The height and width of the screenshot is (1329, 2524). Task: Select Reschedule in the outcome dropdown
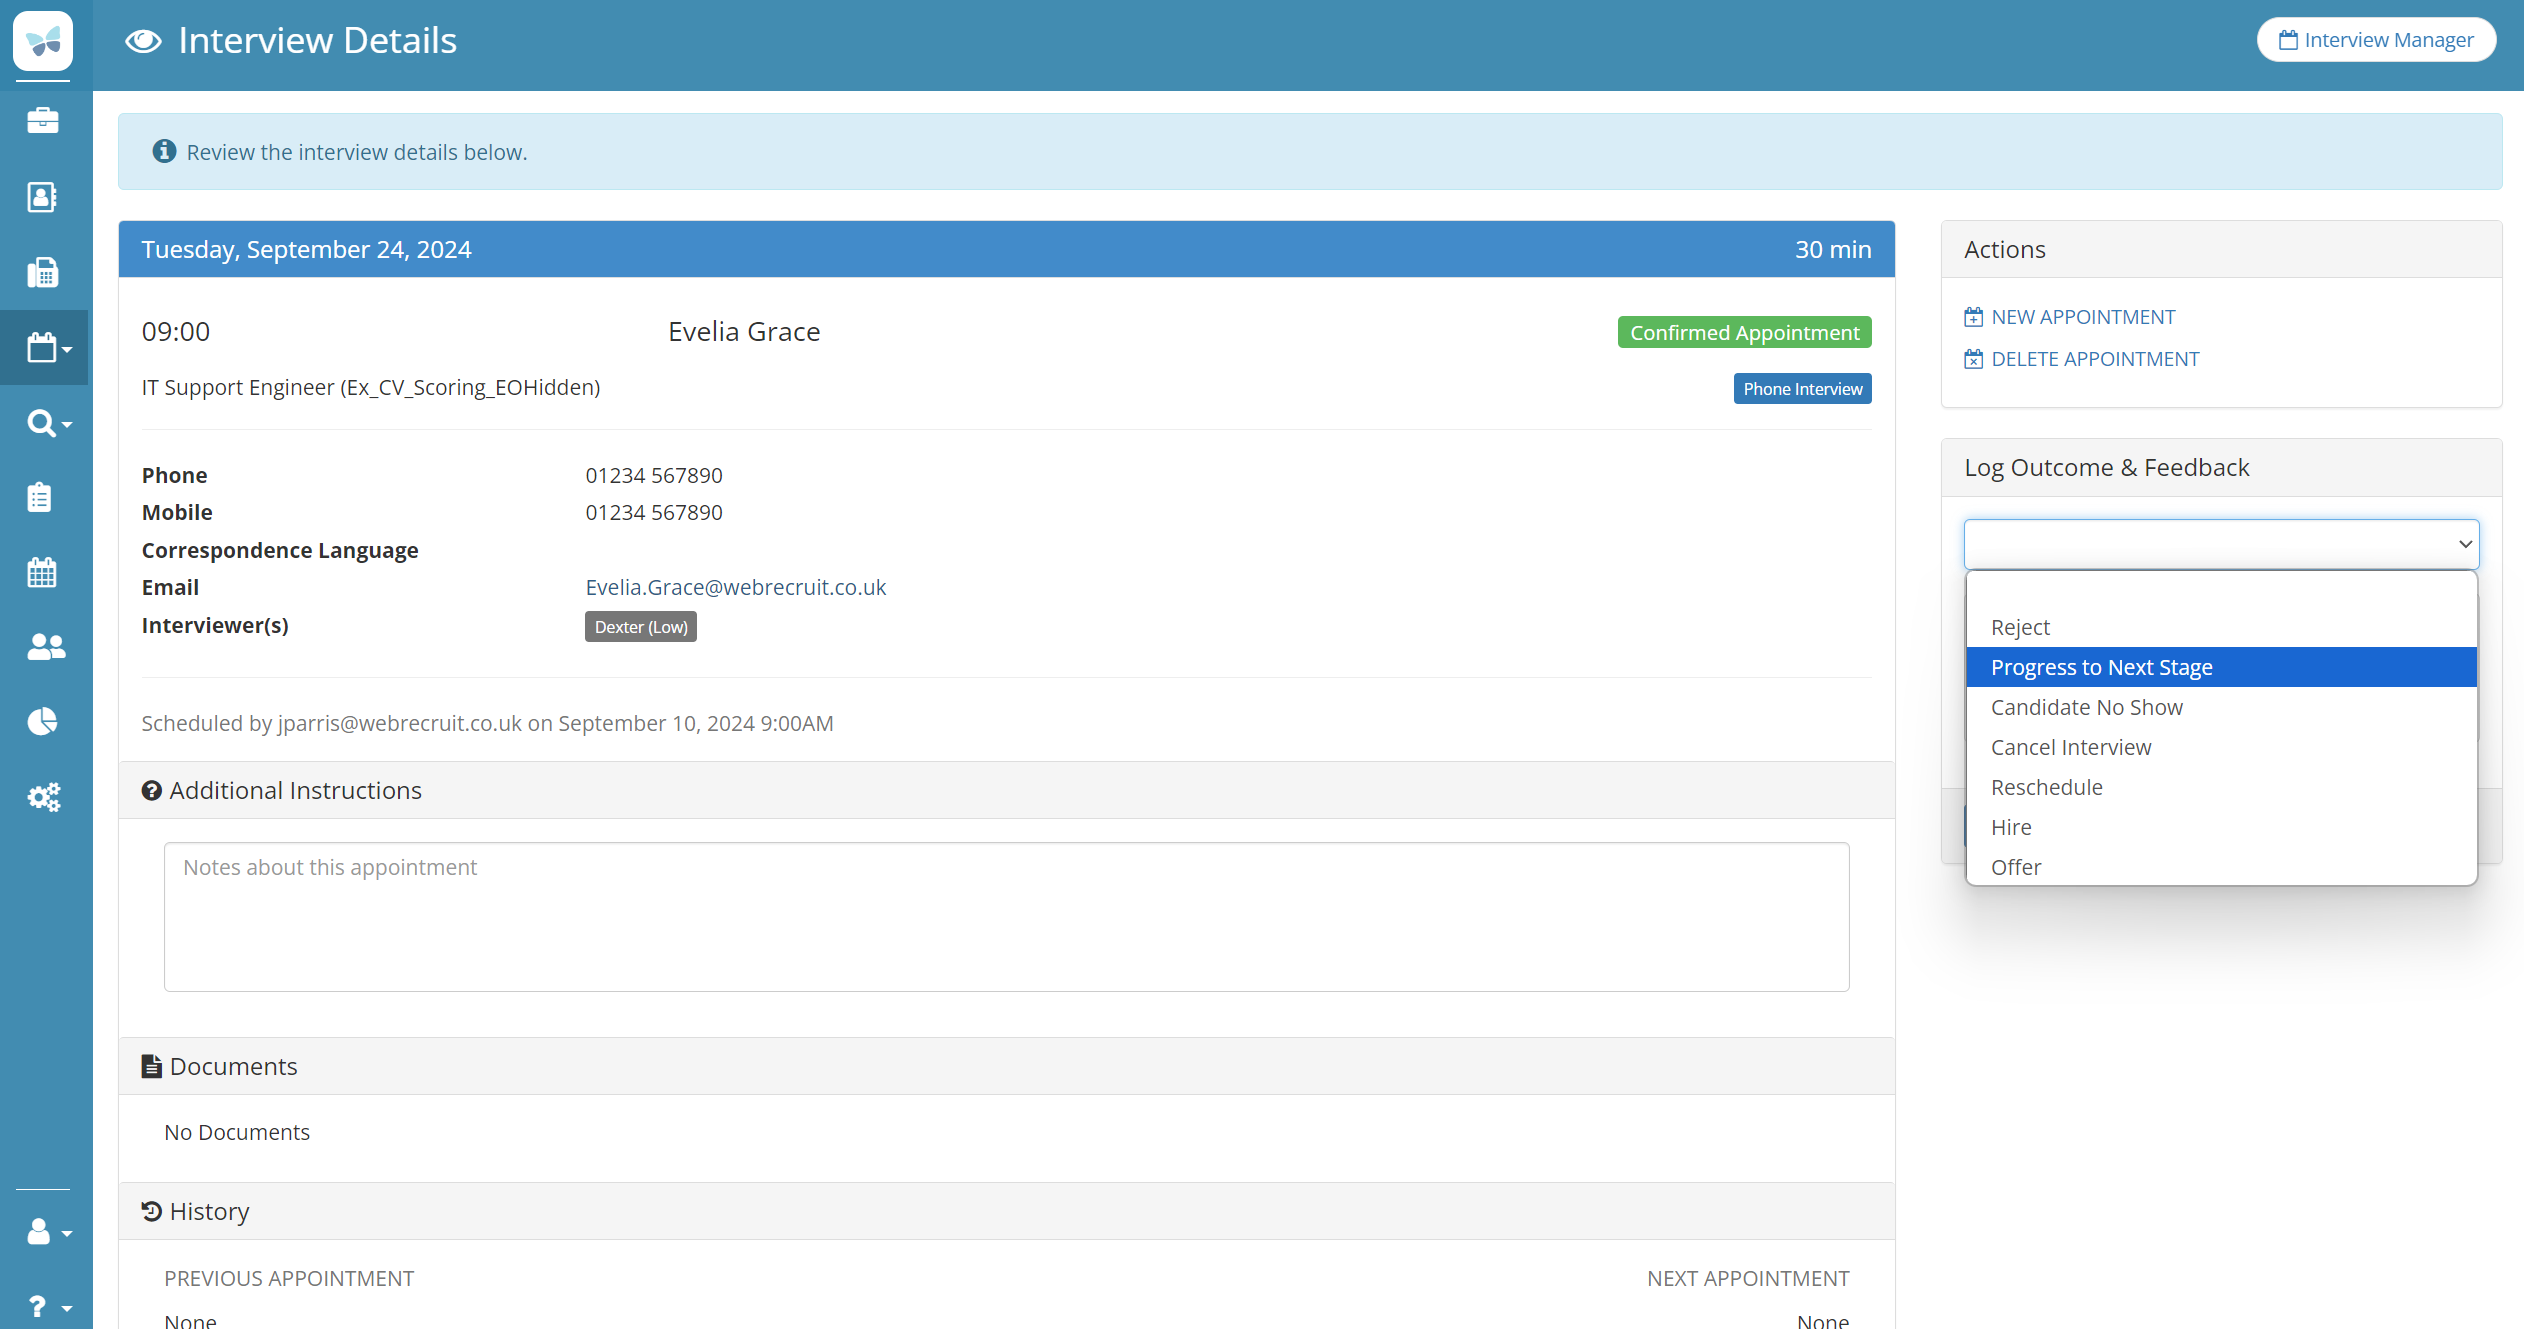[x=2046, y=787]
